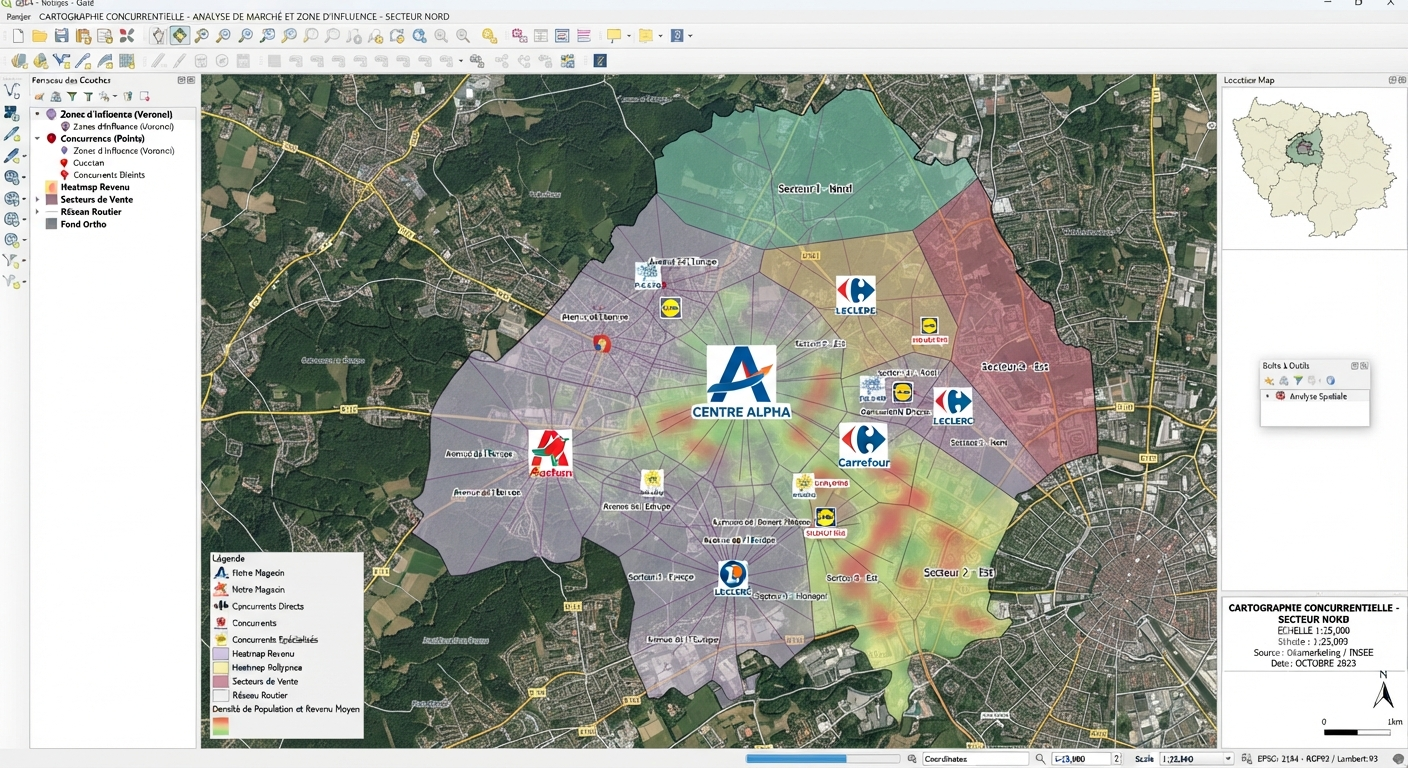Click filter legend funnel in layers panel
1408x768 pixels.
[x=72, y=97]
